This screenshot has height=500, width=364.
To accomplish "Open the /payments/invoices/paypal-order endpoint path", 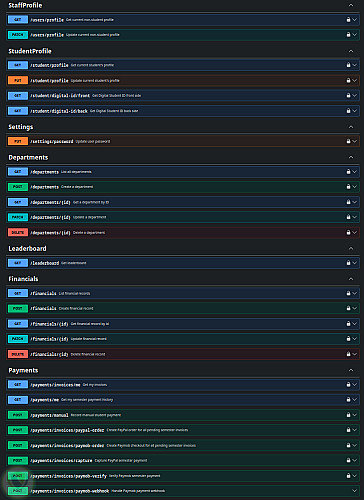I will [x=67, y=430].
